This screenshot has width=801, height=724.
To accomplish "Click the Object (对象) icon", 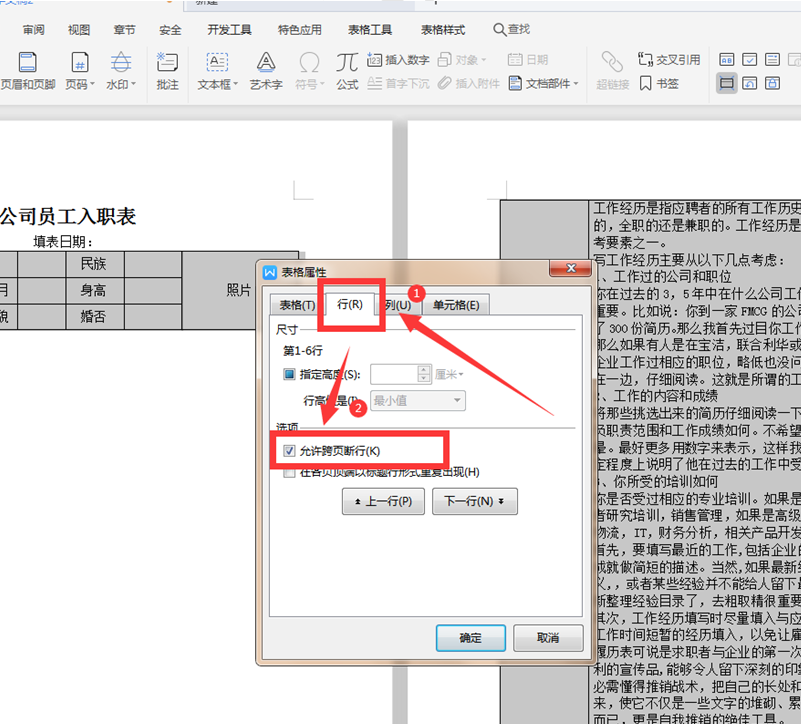I will coord(444,60).
